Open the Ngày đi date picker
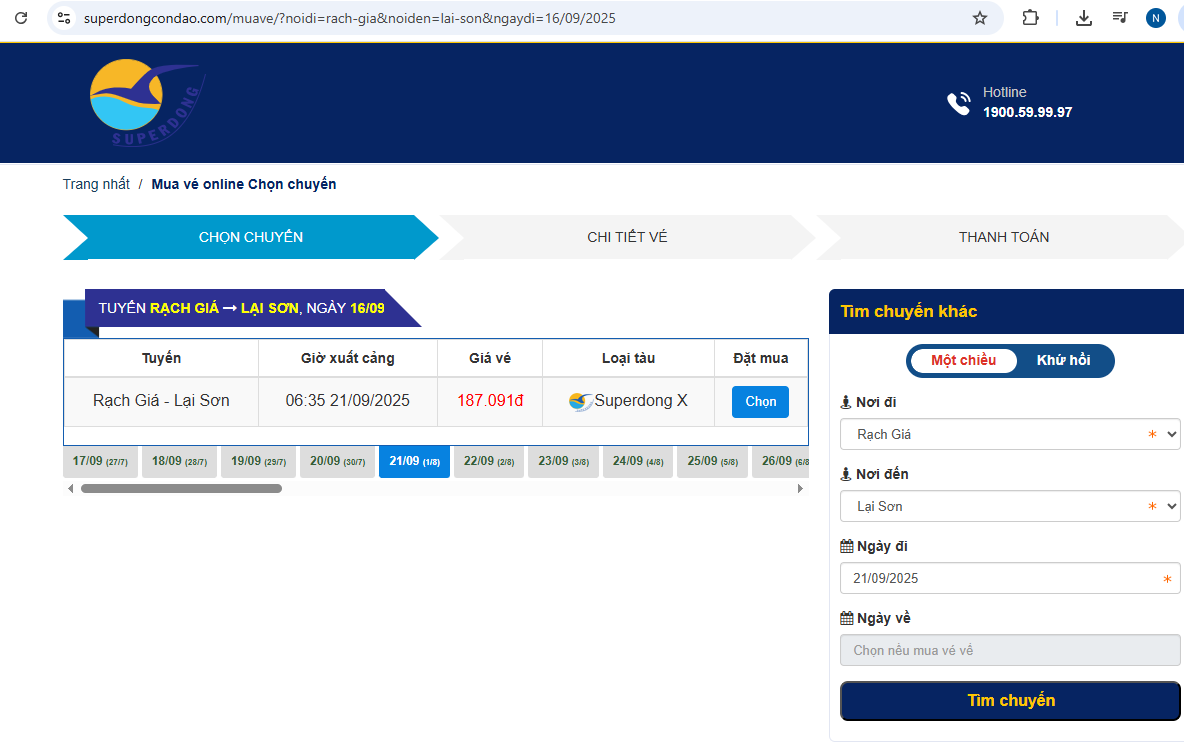Image resolution: width=1184 pixels, height=752 pixels. (x=1010, y=579)
